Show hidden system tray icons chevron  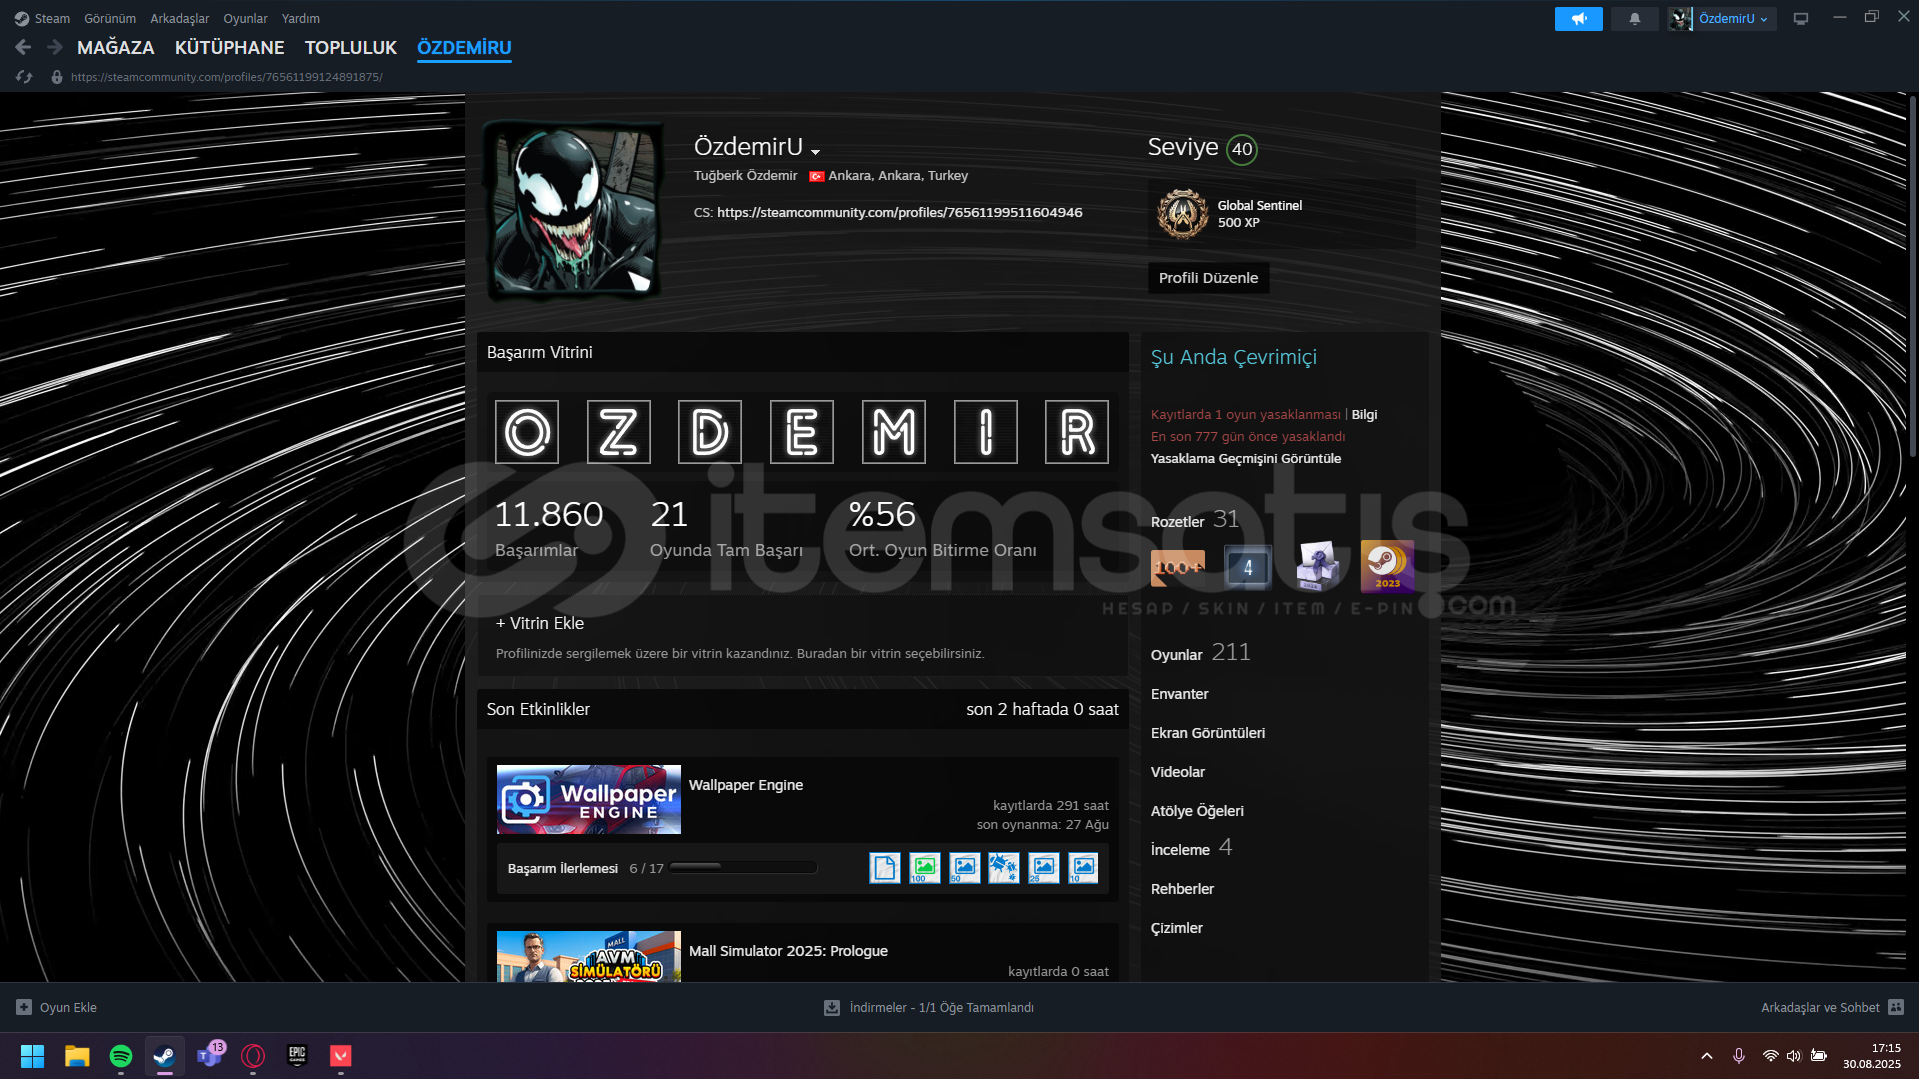click(x=1707, y=1056)
